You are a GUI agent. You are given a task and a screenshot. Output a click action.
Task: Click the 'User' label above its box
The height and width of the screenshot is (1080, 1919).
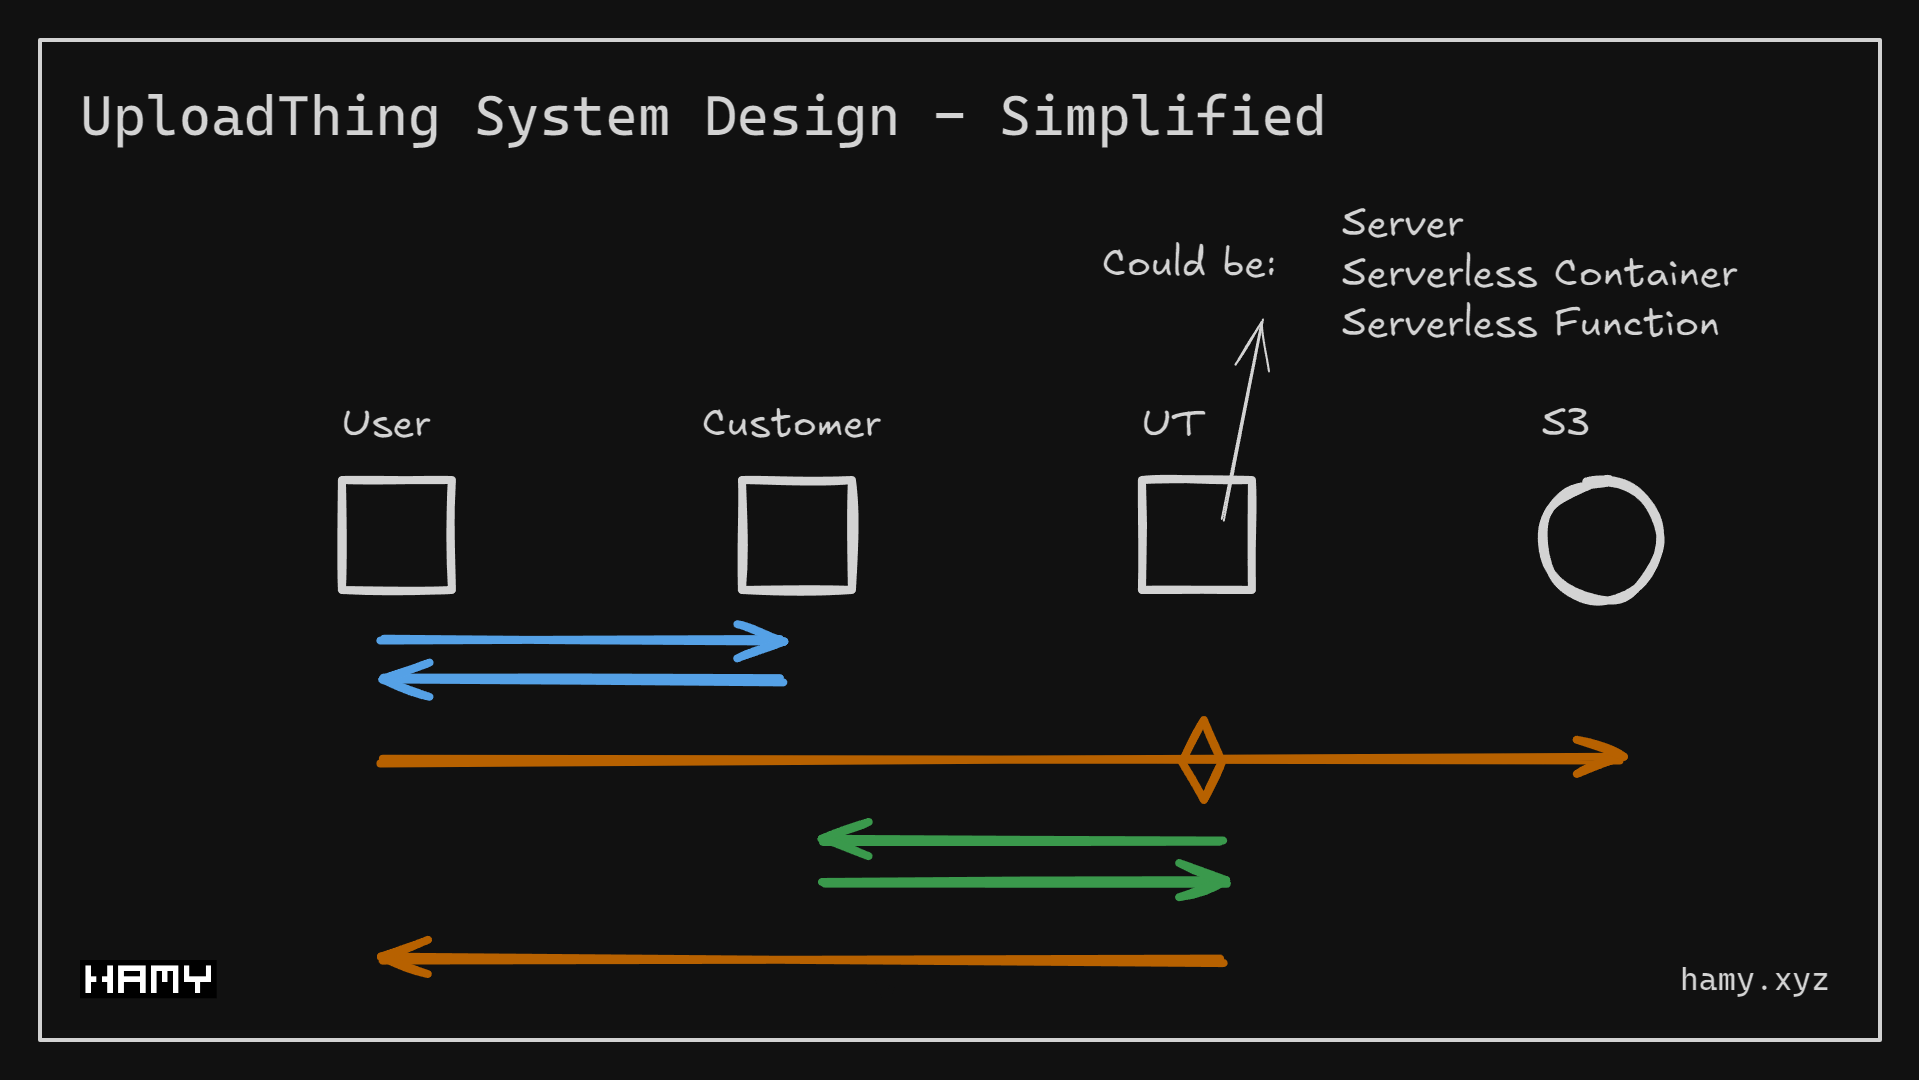click(385, 423)
